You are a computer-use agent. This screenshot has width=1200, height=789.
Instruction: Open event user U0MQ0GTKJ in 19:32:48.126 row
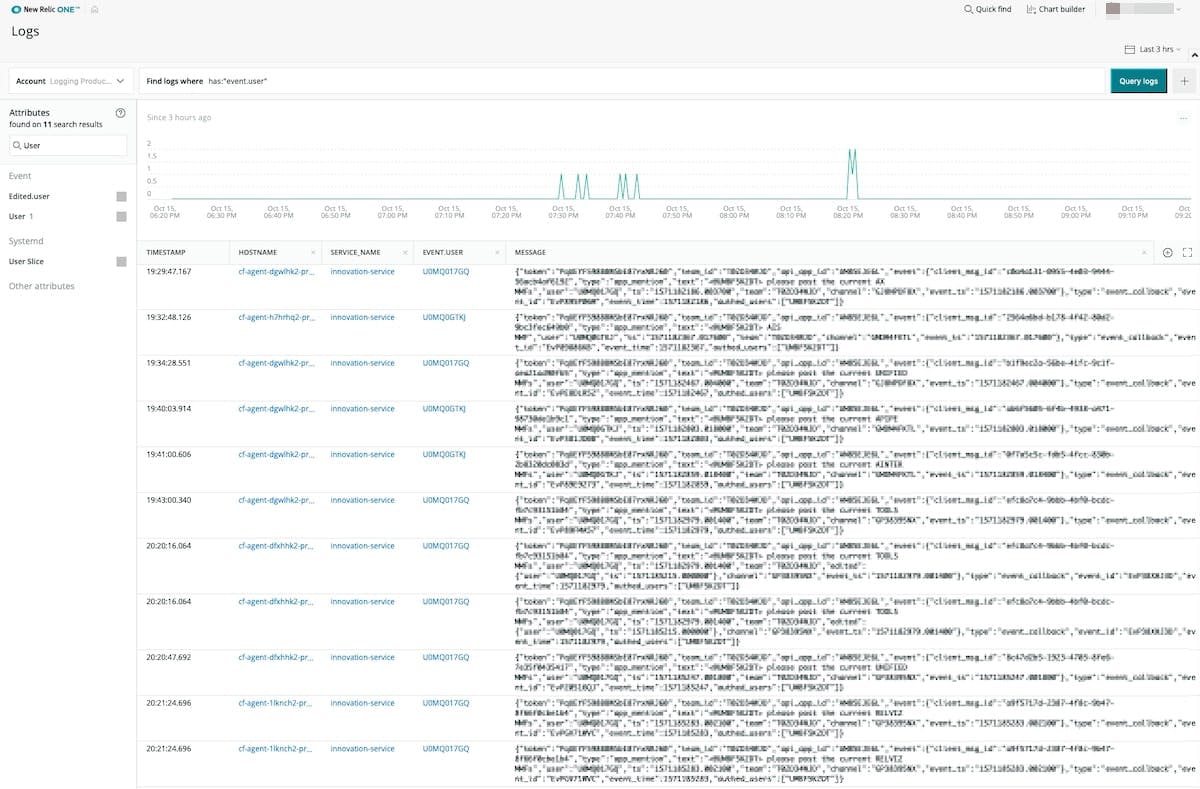[x=444, y=317]
